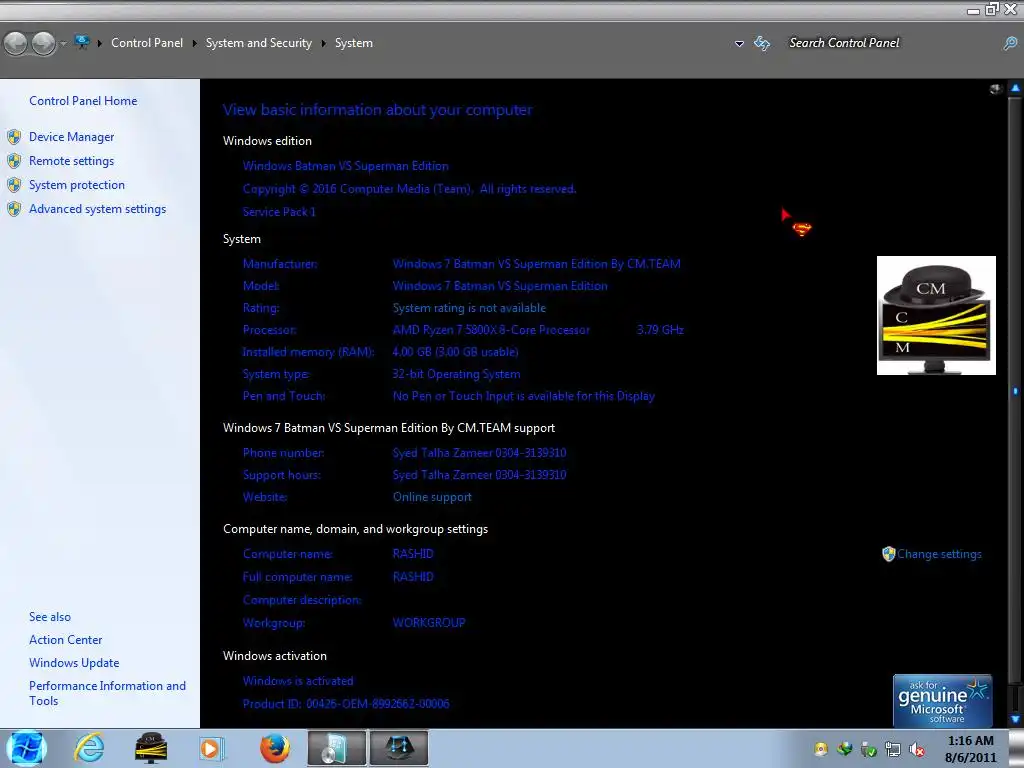Expand the arrow after Control Panel breadcrumb
The height and width of the screenshot is (768, 1024).
(x=195, y=43)
